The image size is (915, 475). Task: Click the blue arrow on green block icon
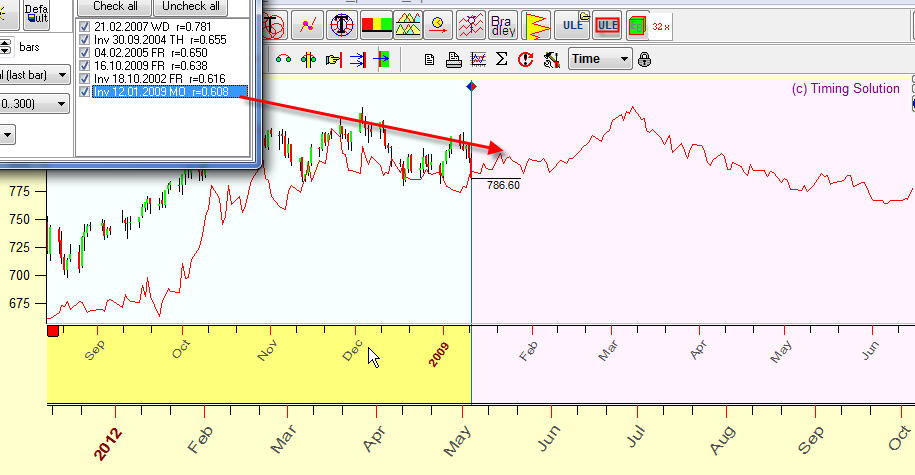[382, 59]
